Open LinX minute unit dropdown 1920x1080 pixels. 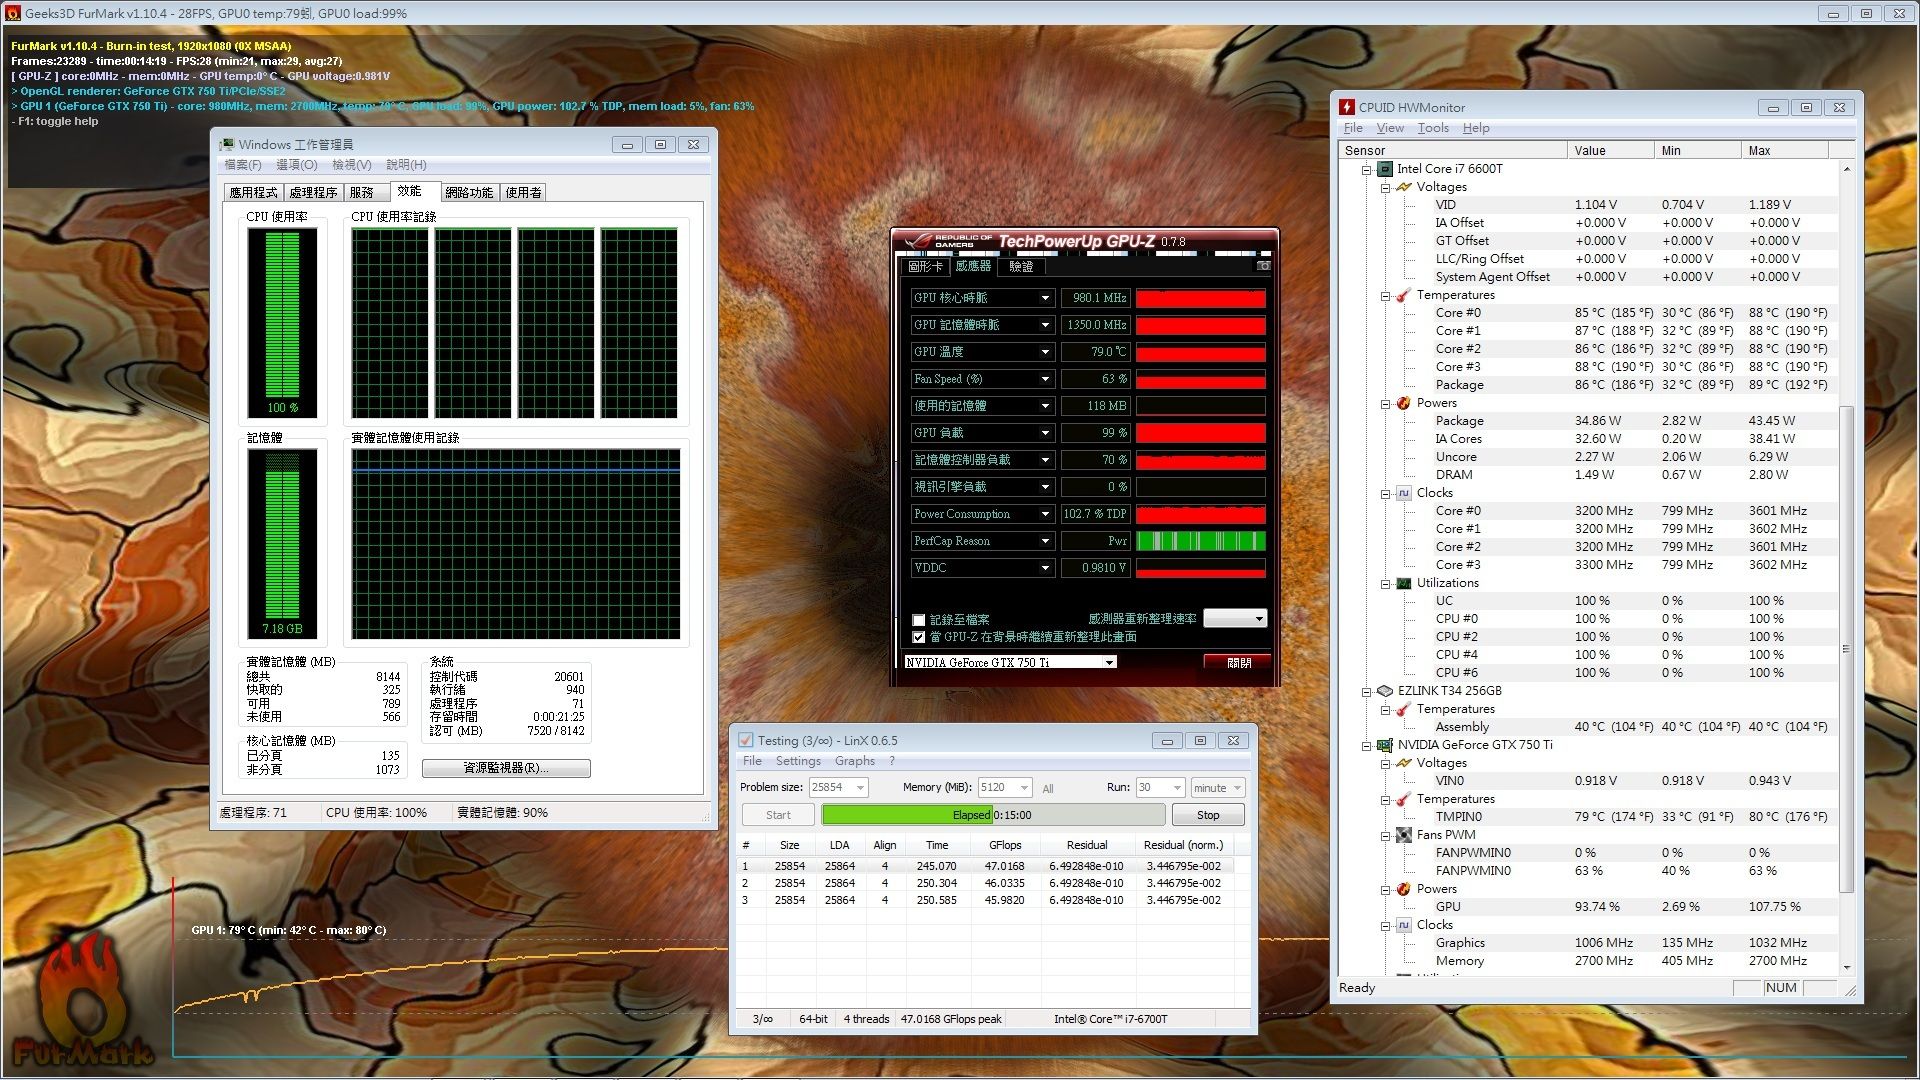pos(1217,788)
